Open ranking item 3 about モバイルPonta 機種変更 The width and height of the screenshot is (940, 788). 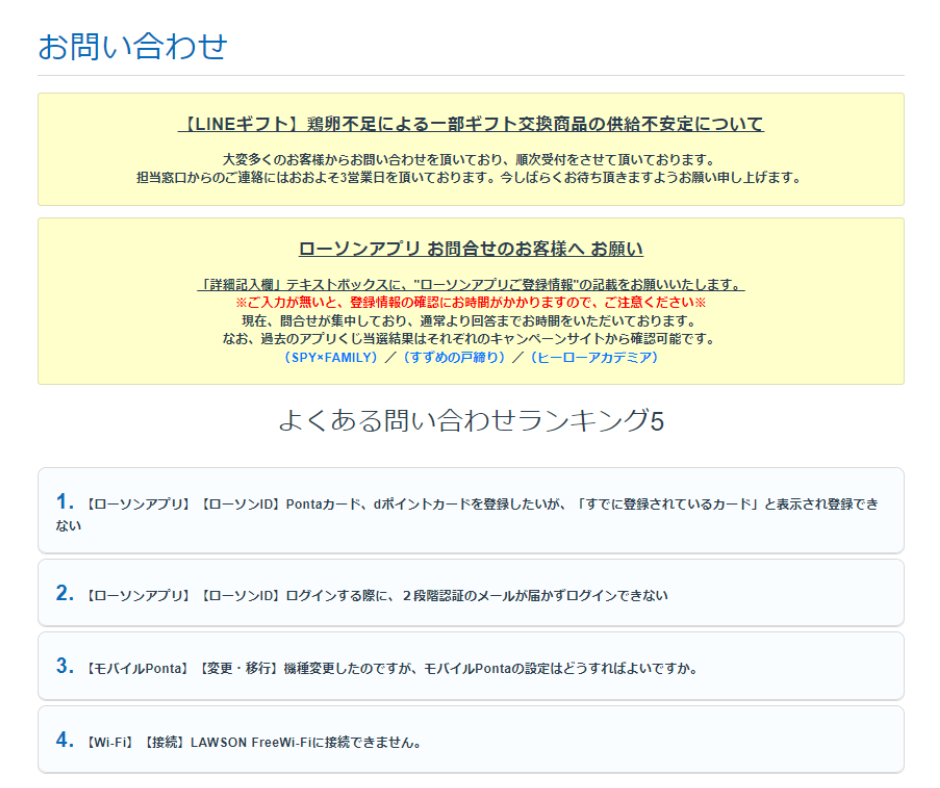tap(471, 666)
